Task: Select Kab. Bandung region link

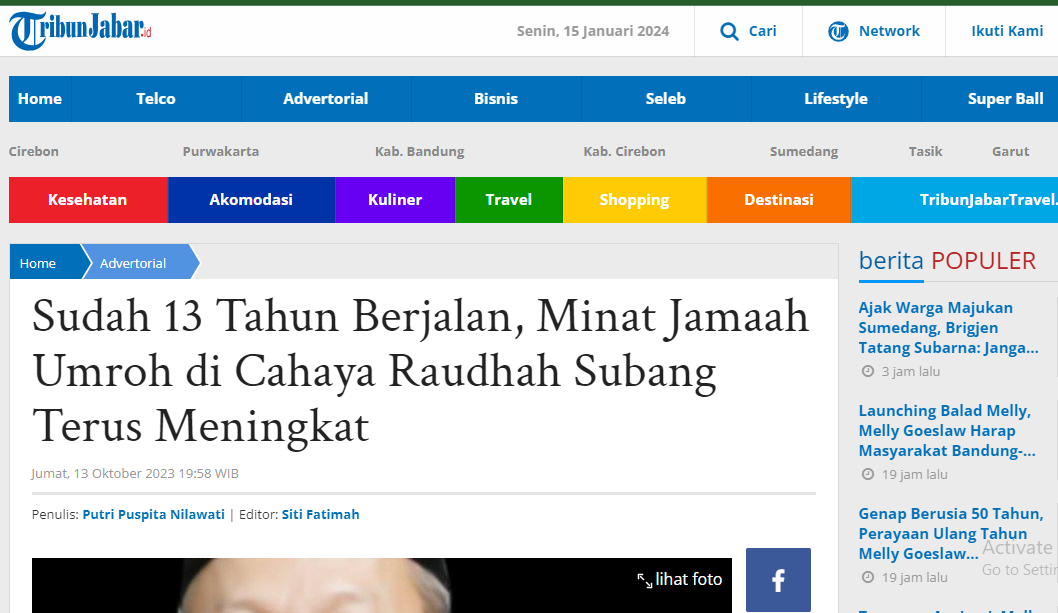Action: [x=420, y=151]
